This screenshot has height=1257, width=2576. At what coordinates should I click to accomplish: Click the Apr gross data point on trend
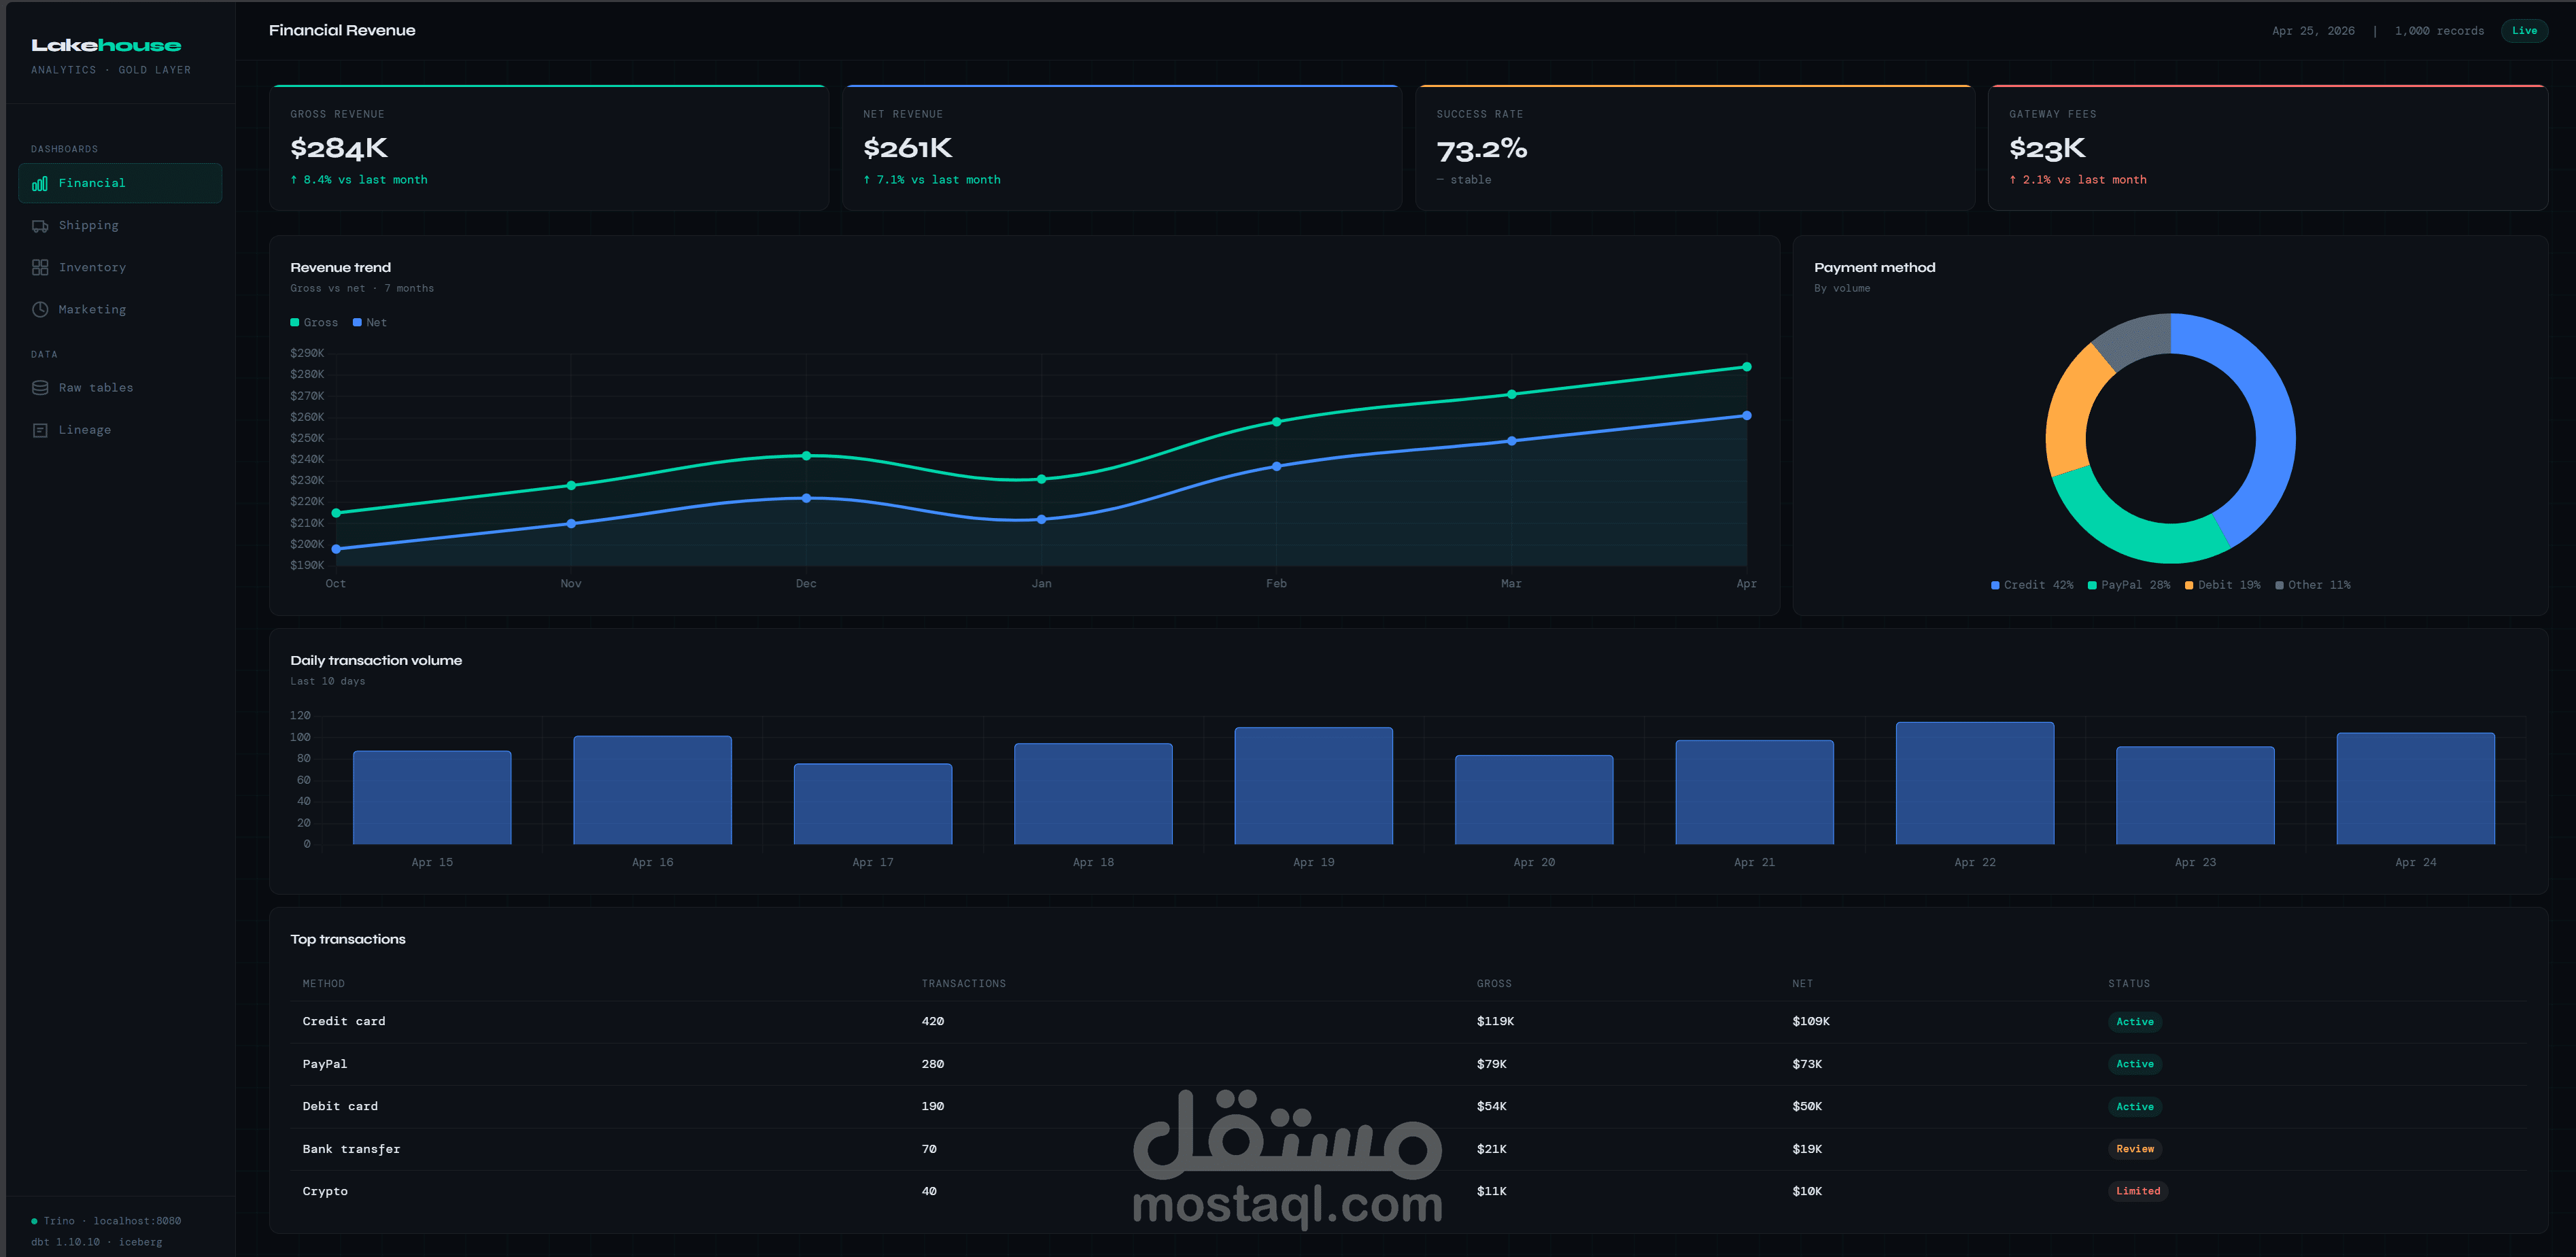point(1747,367)
